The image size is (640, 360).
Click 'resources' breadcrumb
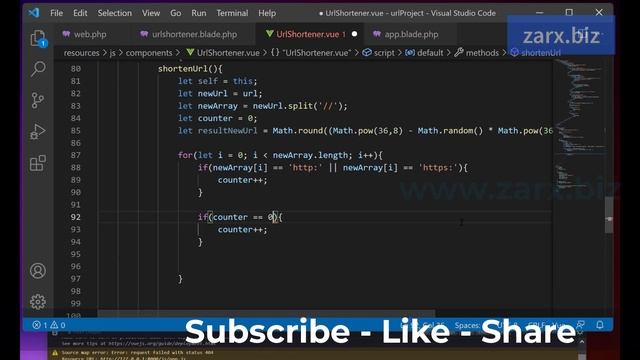tap(81, 53)
